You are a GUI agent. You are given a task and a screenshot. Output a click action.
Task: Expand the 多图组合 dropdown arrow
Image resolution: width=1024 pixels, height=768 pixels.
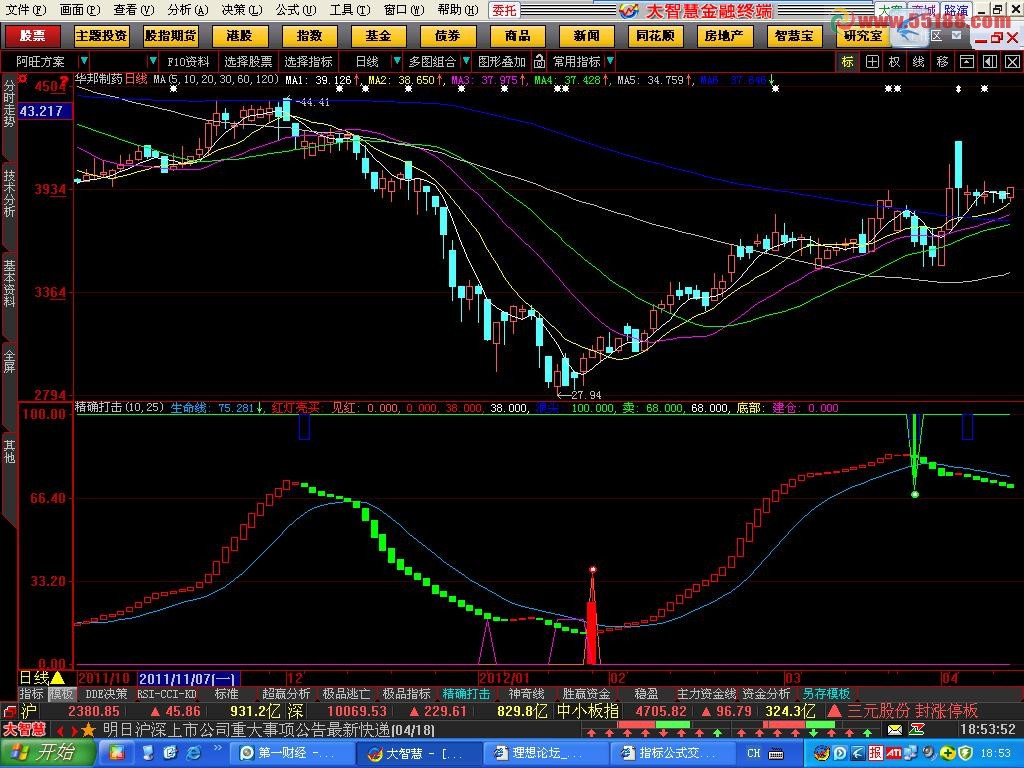(466, 61)
